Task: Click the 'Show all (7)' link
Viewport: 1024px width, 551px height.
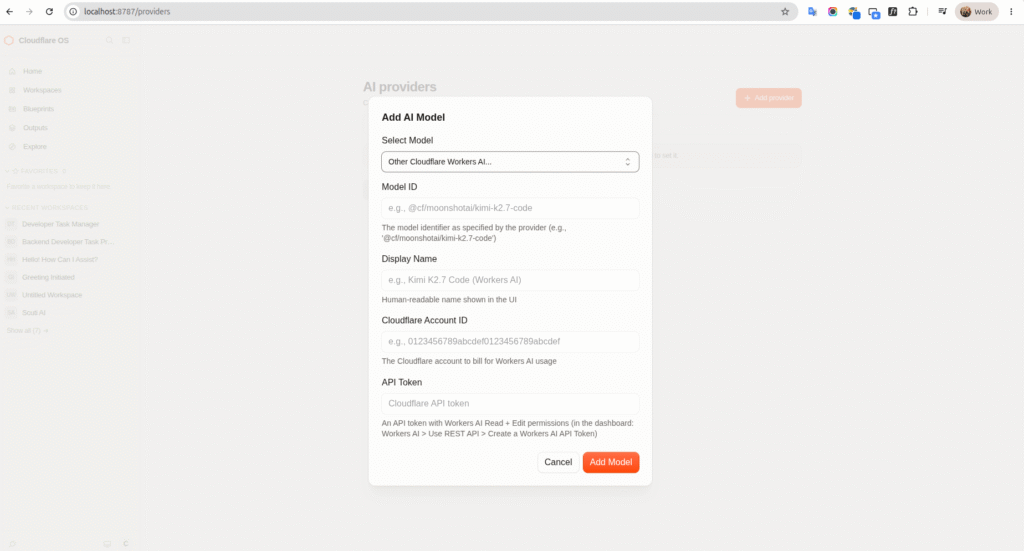Action: pos(27,331)
